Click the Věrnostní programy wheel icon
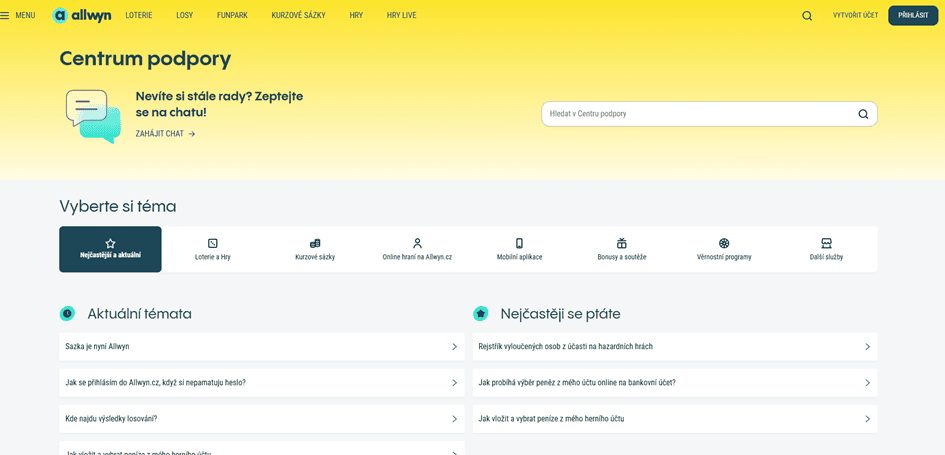This screenshot has height=455, width=945. tap(724, 243)
